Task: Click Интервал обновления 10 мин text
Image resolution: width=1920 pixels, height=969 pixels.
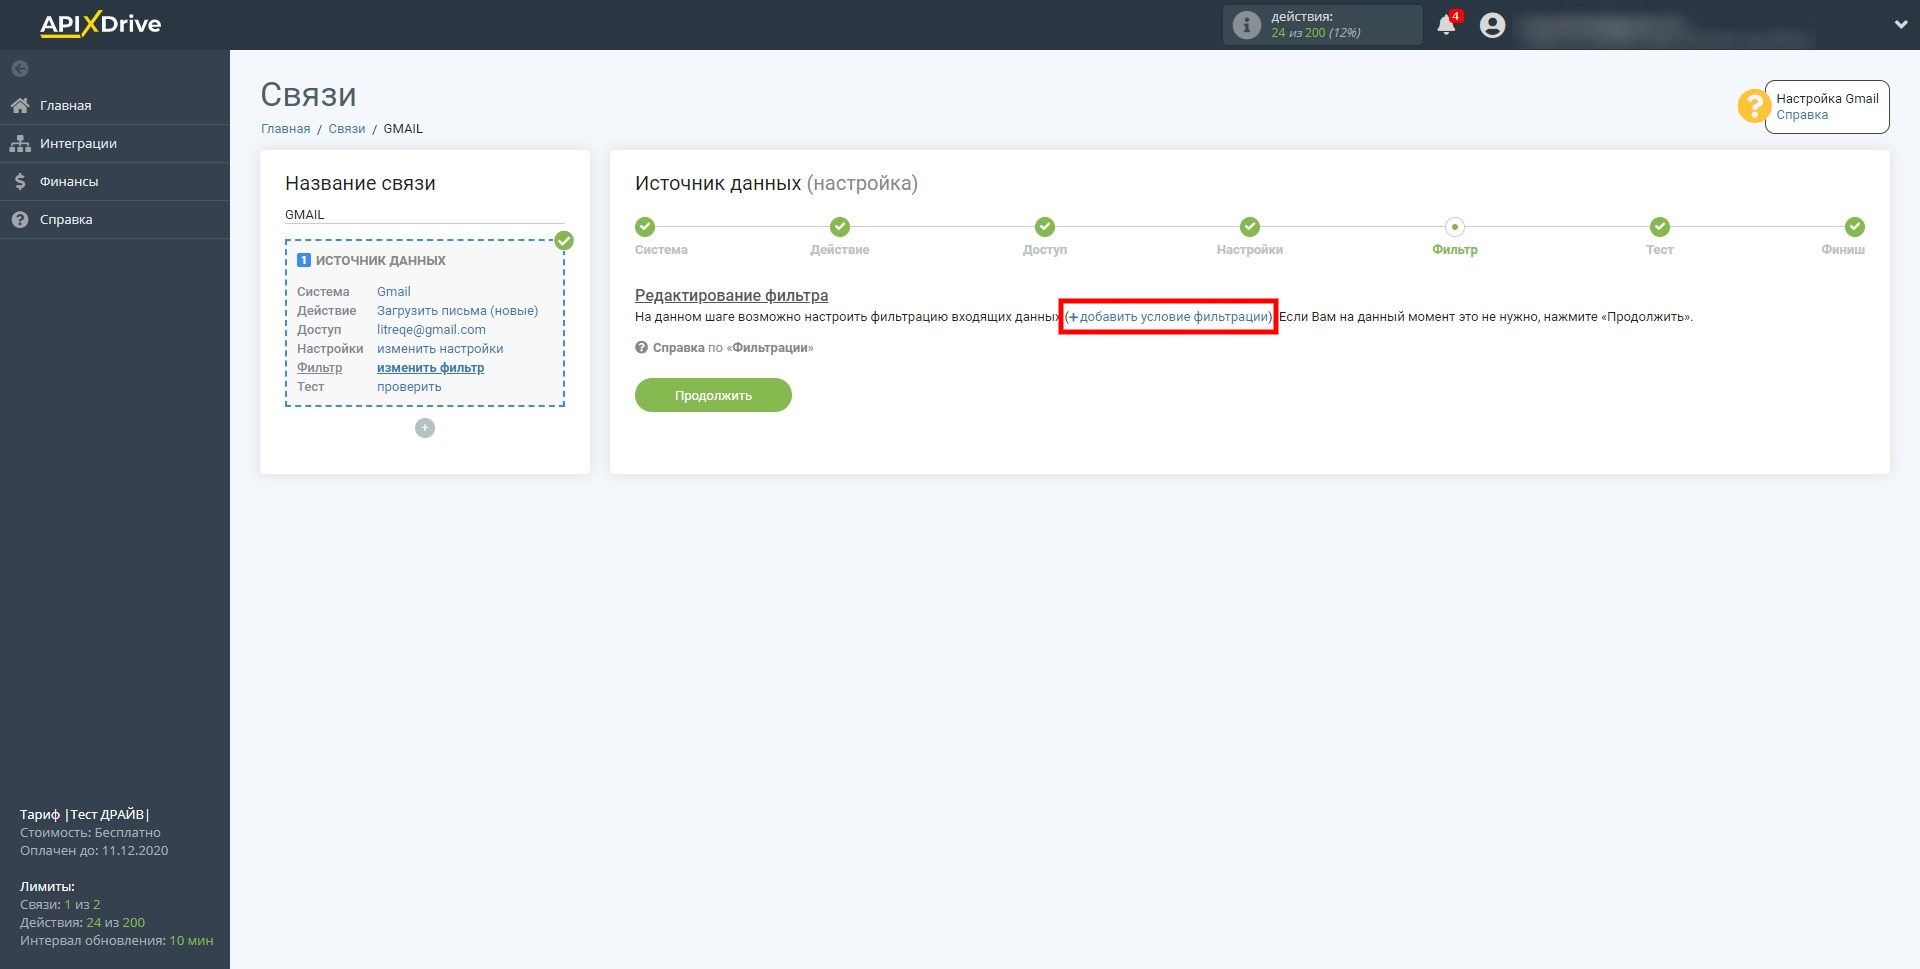Action: coord(116,941)
